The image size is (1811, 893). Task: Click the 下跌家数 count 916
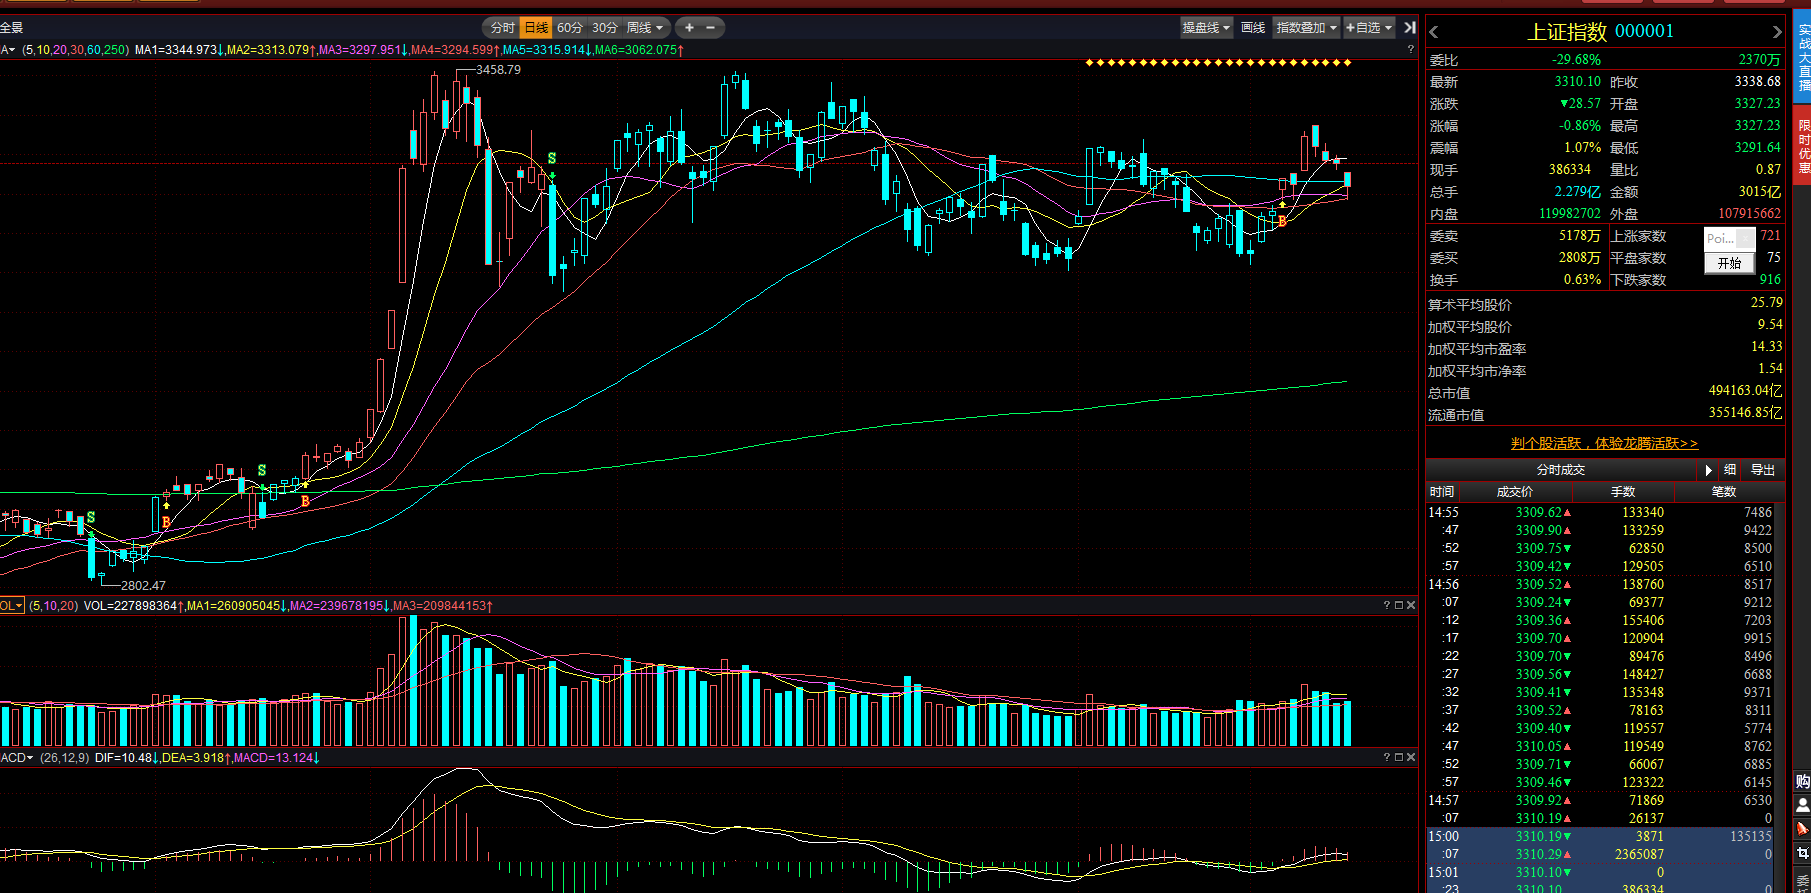pos(1770,280)
